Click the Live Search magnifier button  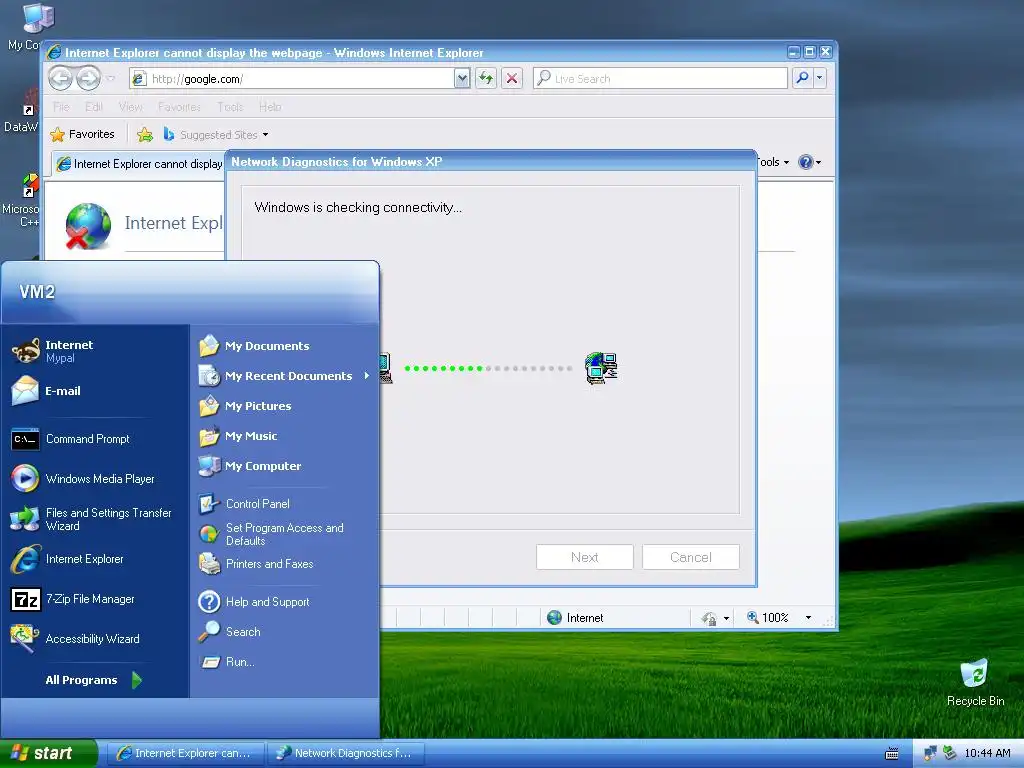pos(802,78)
